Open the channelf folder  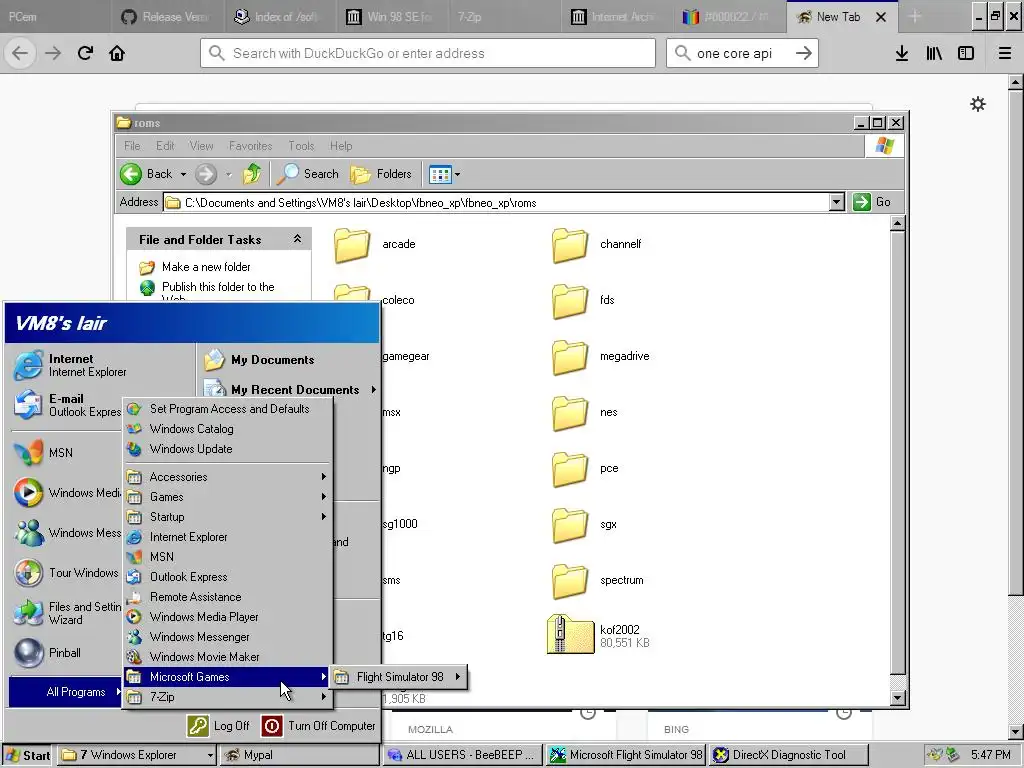(596, 245)
